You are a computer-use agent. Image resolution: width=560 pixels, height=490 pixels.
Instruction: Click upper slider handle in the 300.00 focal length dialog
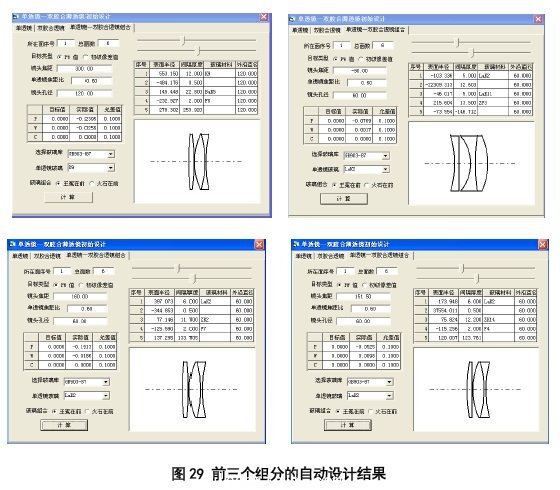coord(184,40)
